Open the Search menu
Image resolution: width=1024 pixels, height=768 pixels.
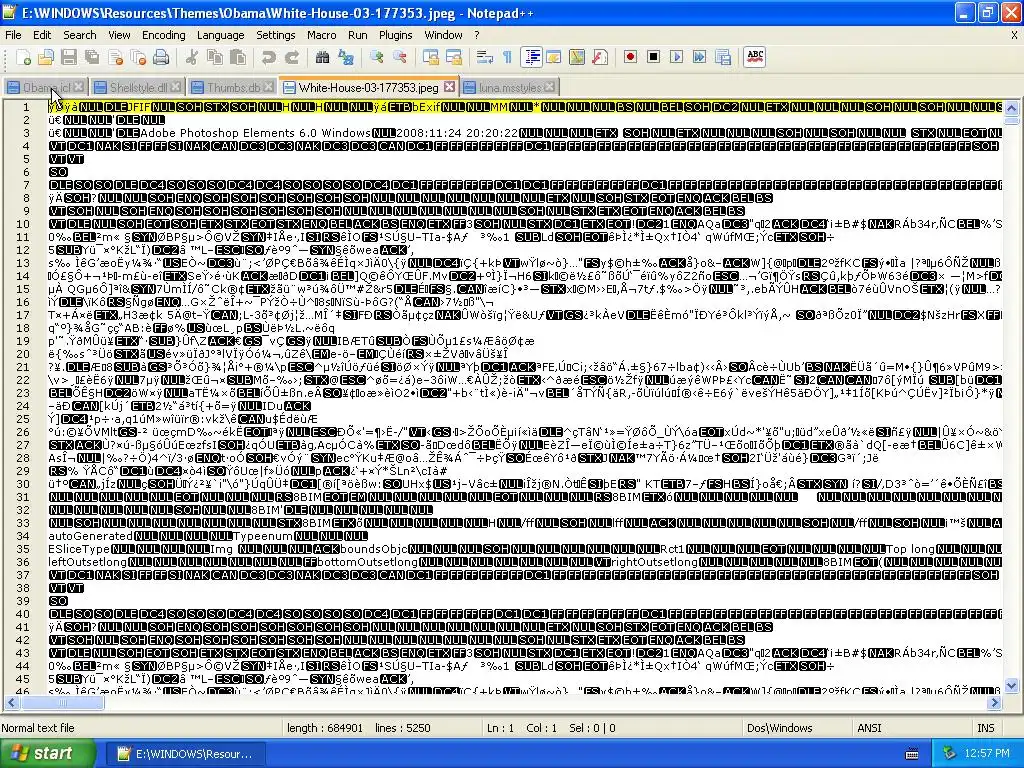click(80, 35)
